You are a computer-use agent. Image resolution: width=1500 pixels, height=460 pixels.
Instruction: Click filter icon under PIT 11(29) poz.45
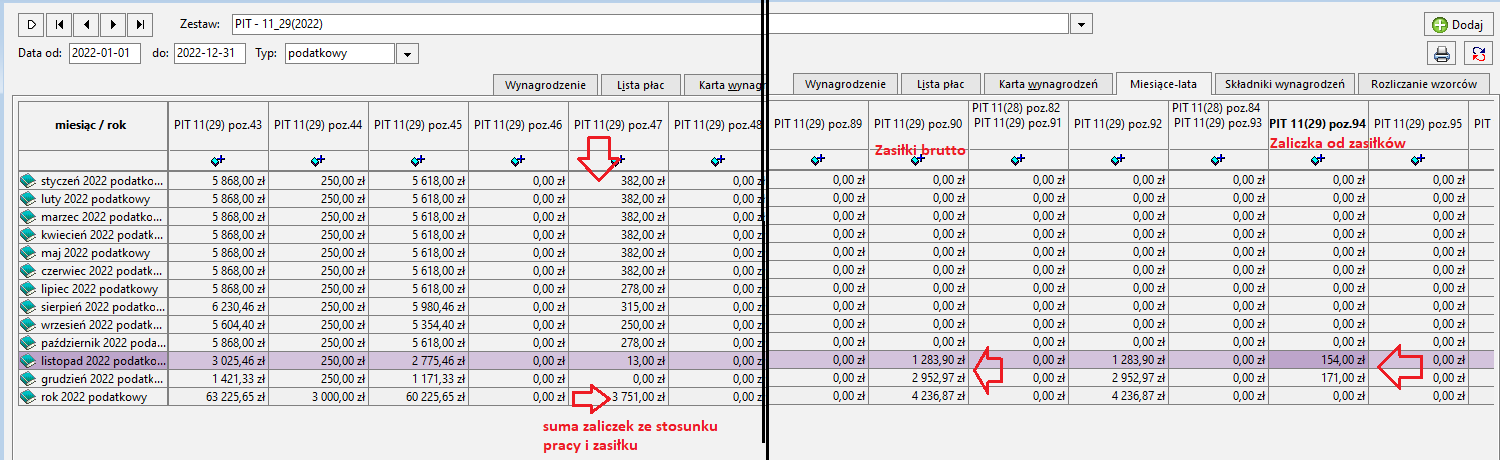click(418, 160)
